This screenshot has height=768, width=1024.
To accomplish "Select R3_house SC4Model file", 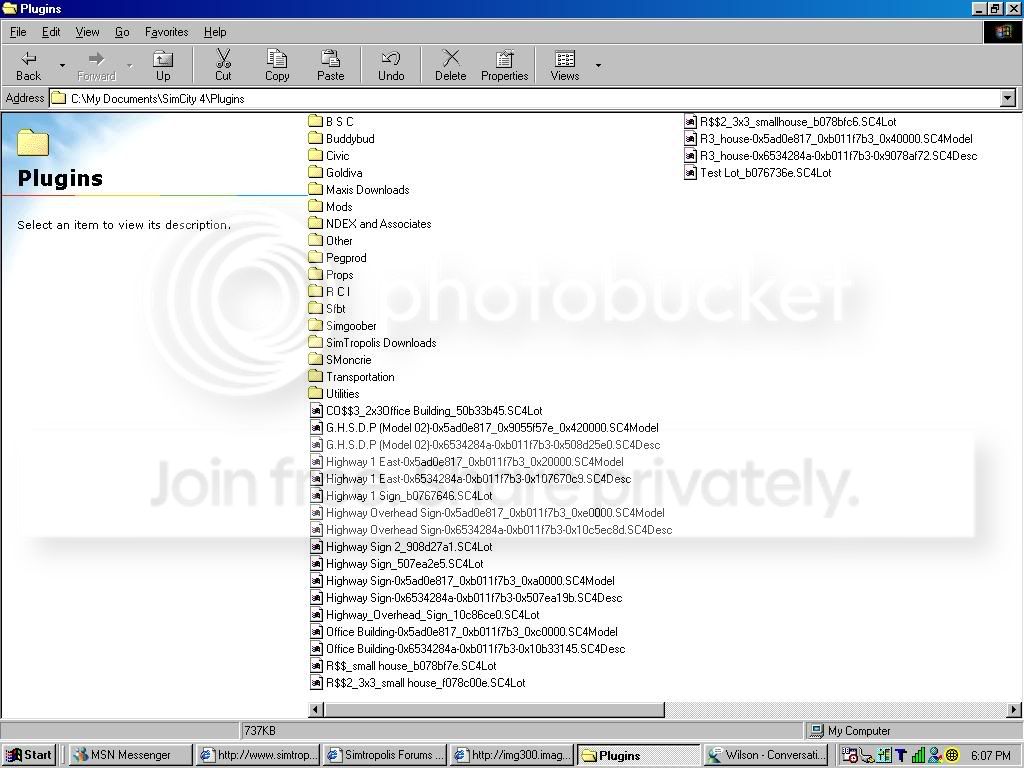I will point(828,138).
